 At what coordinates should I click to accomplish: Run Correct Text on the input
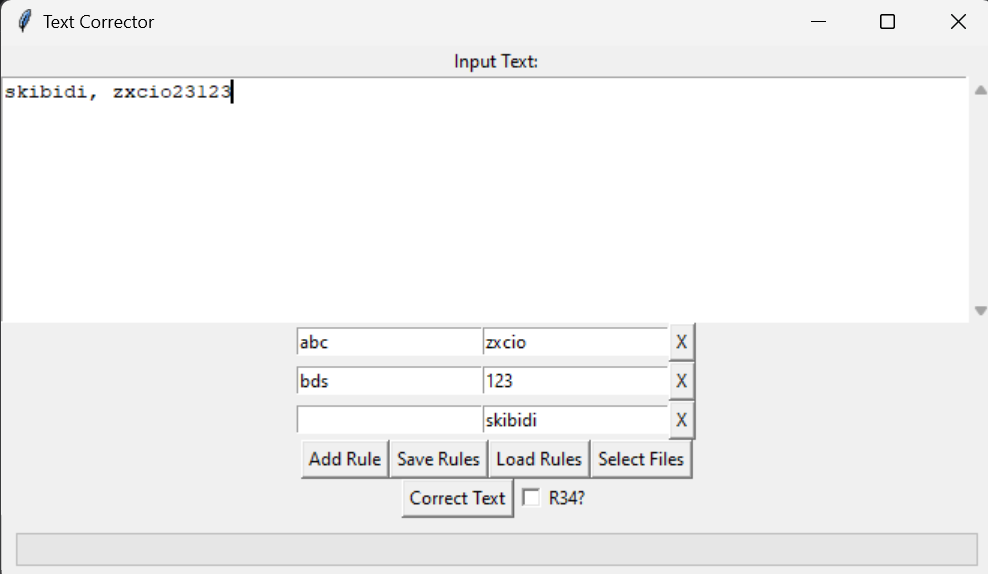[457, 498]
